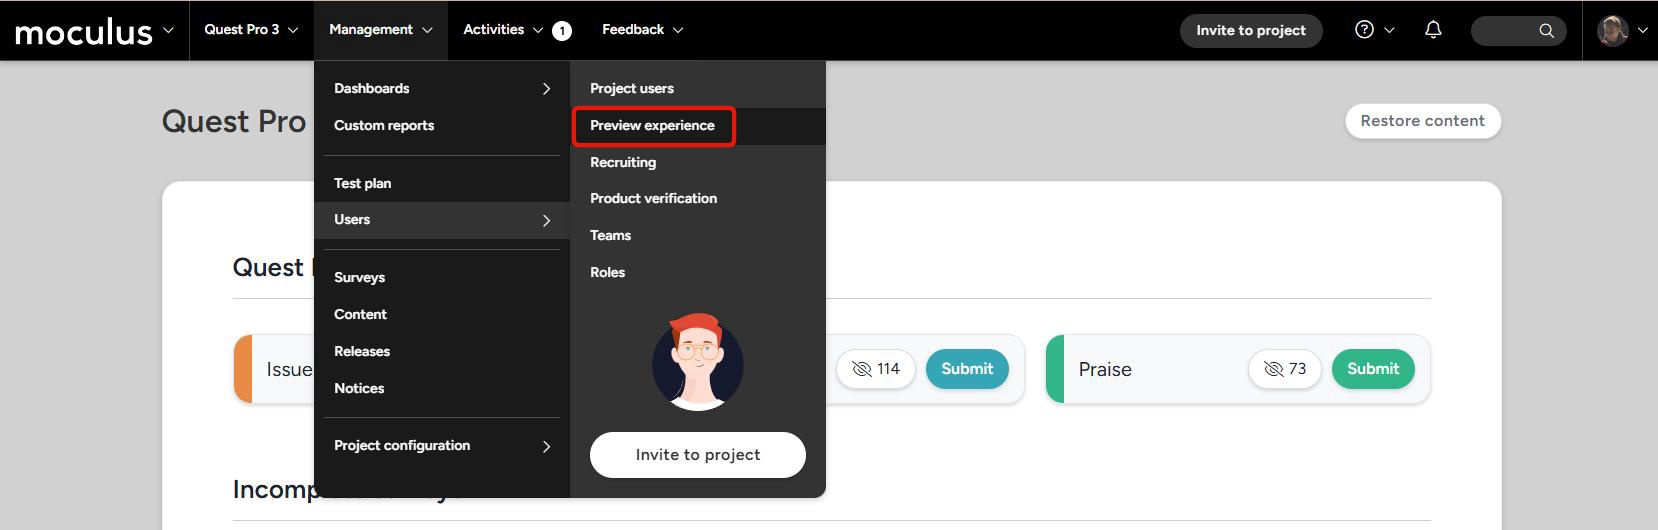Open the user profile avatar

[1612, 30]
